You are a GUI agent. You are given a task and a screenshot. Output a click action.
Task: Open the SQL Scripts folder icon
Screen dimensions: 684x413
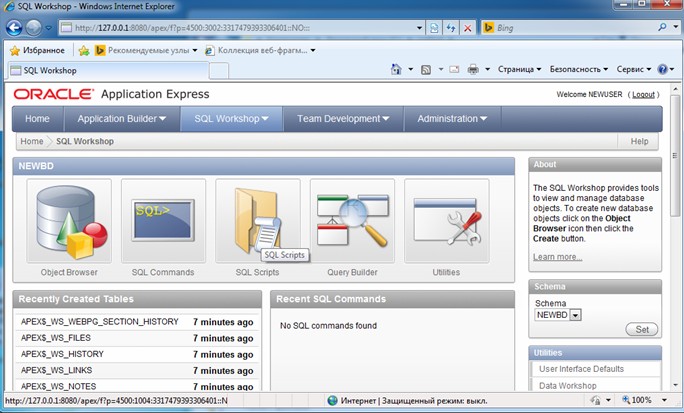pos(257,220)
